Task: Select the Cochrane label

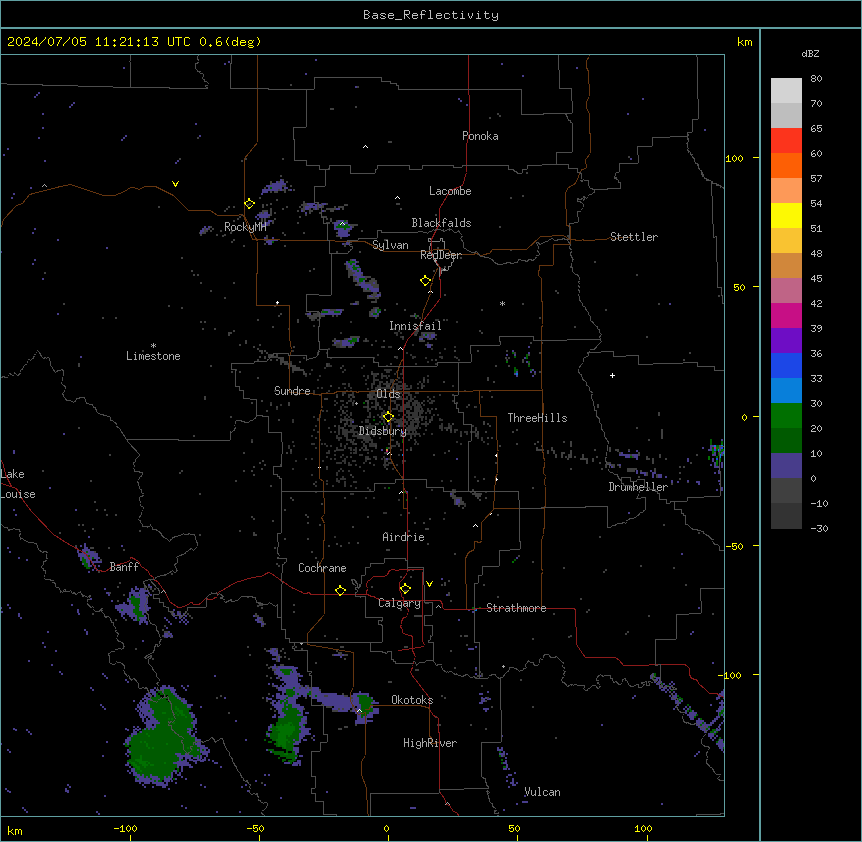Action: (322, 568)
